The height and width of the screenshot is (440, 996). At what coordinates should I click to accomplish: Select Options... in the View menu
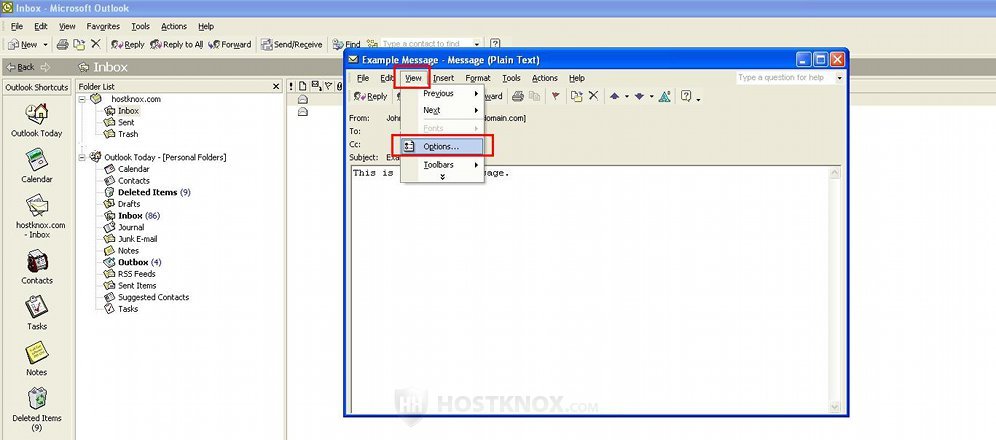pos(443,146)
